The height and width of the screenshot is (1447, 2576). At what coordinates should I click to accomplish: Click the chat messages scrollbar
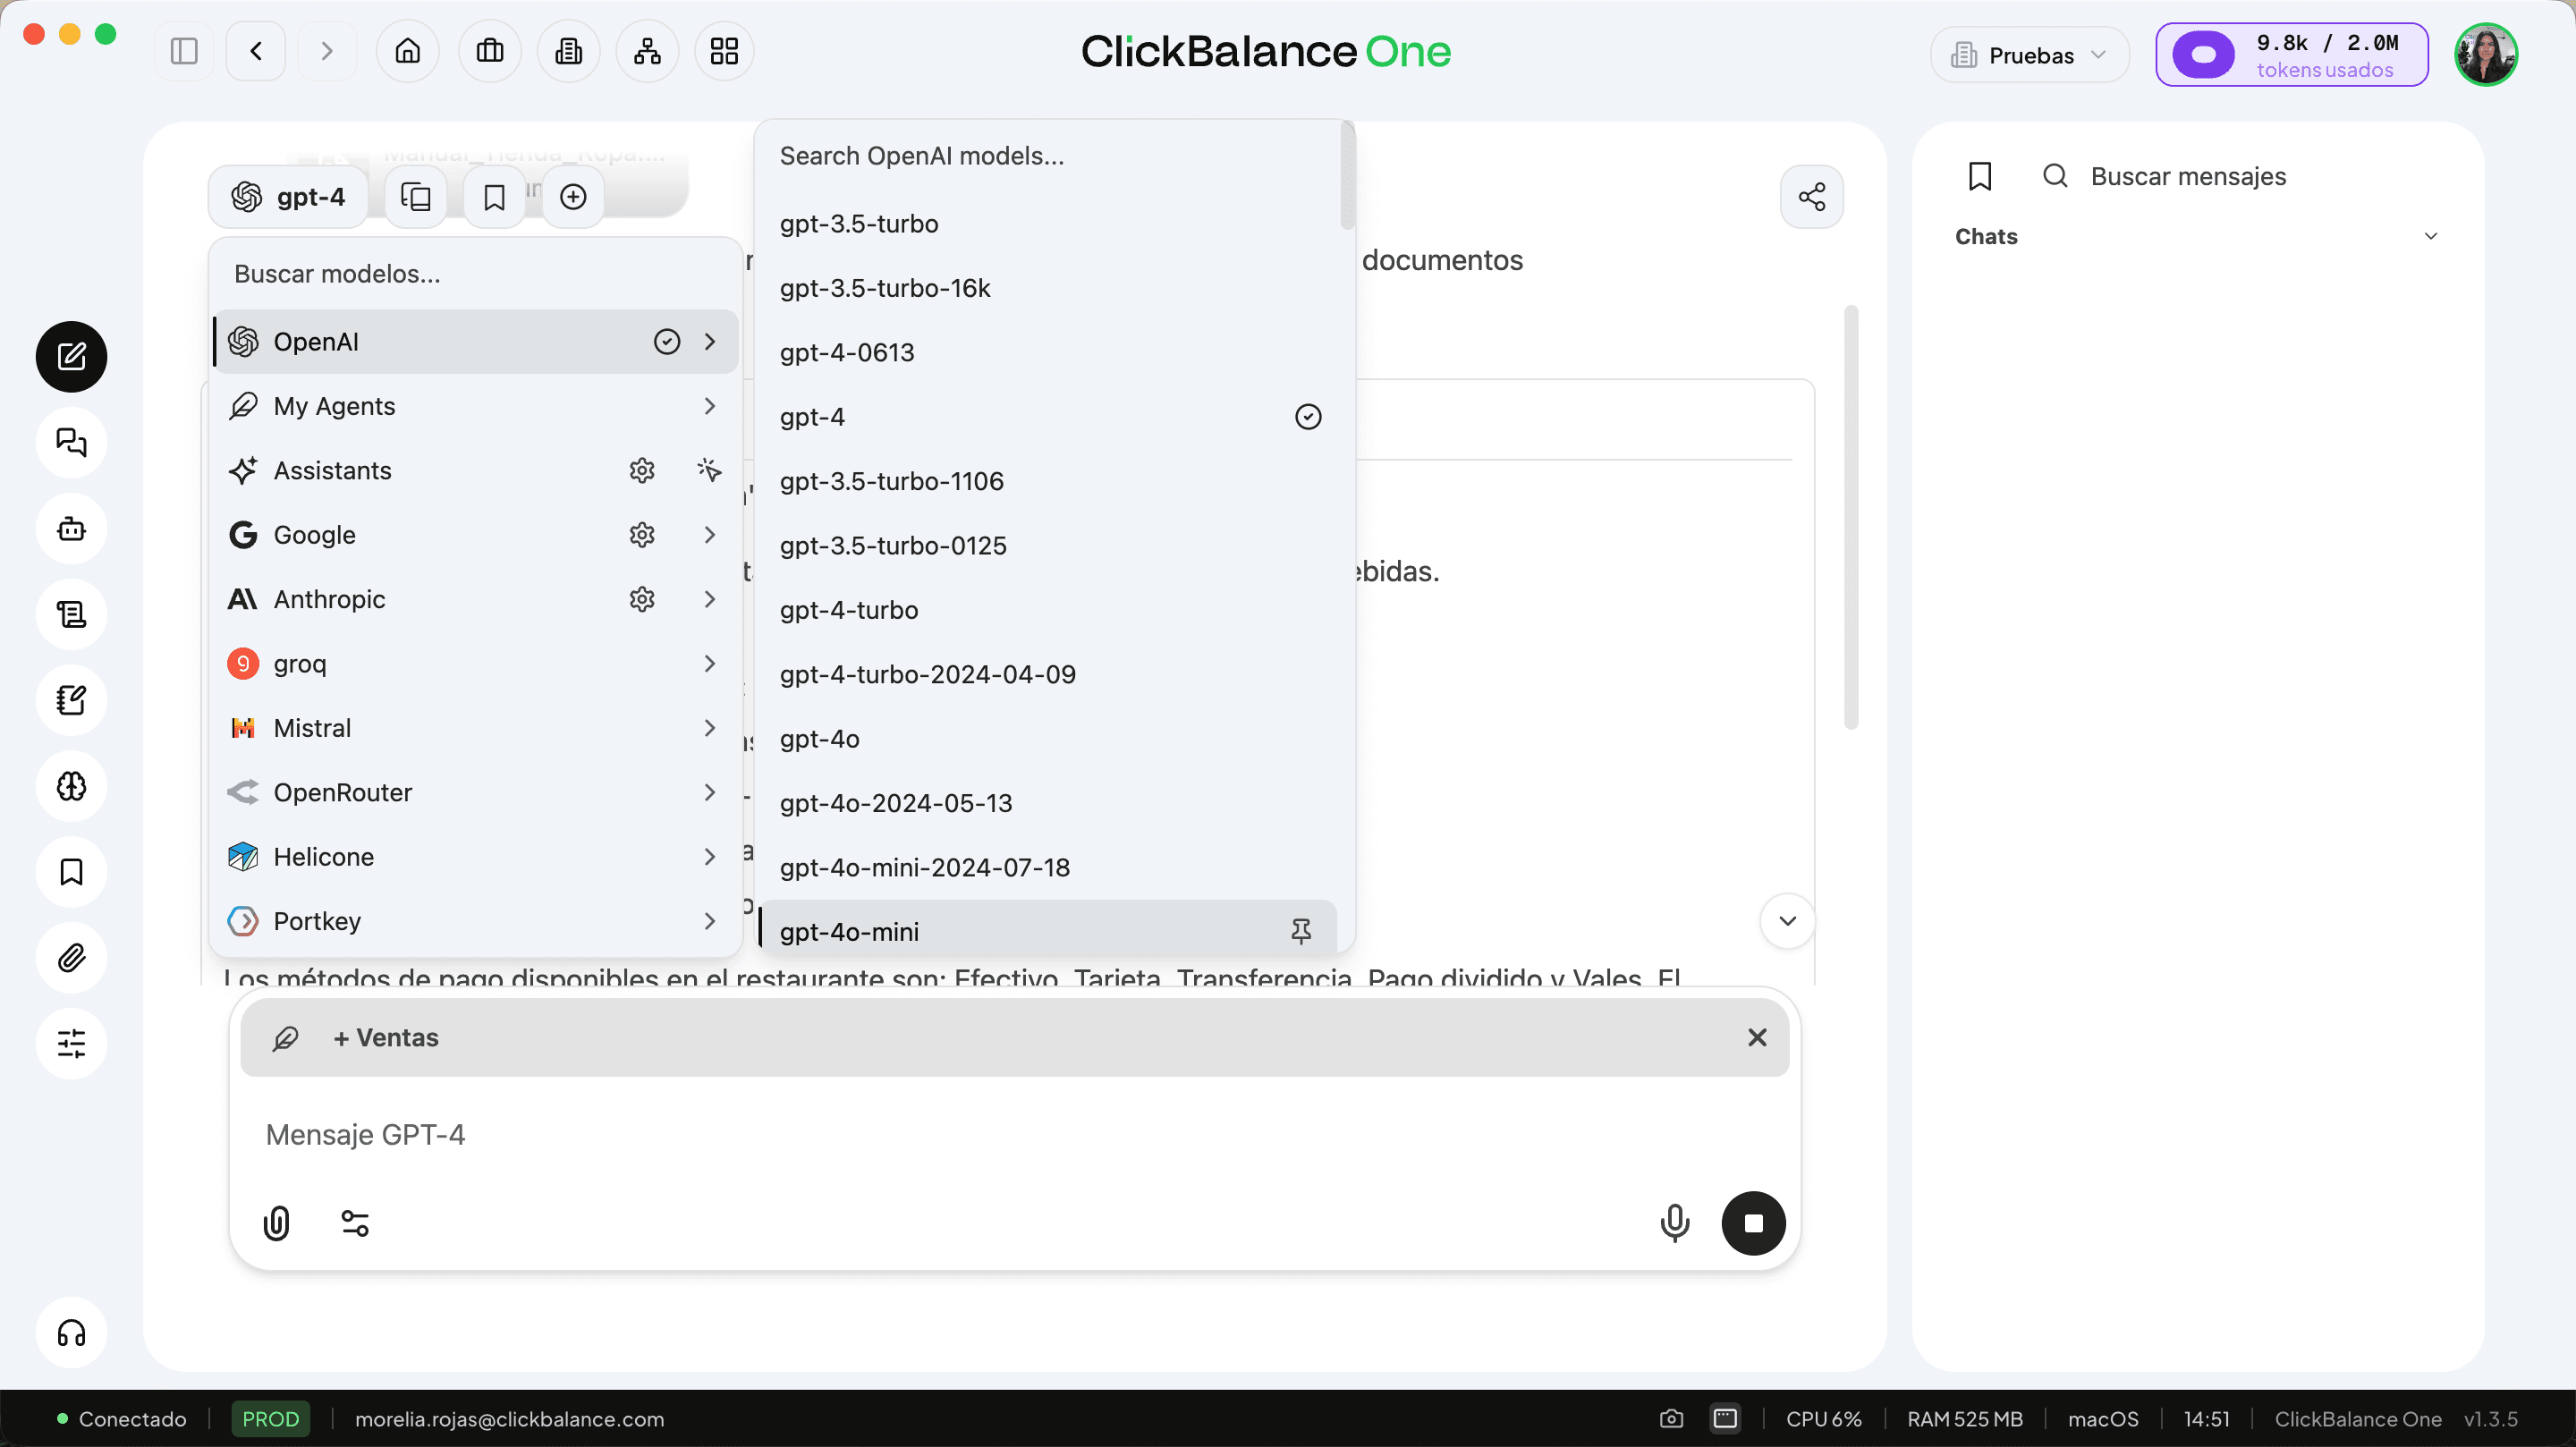tap(1851, 517)
